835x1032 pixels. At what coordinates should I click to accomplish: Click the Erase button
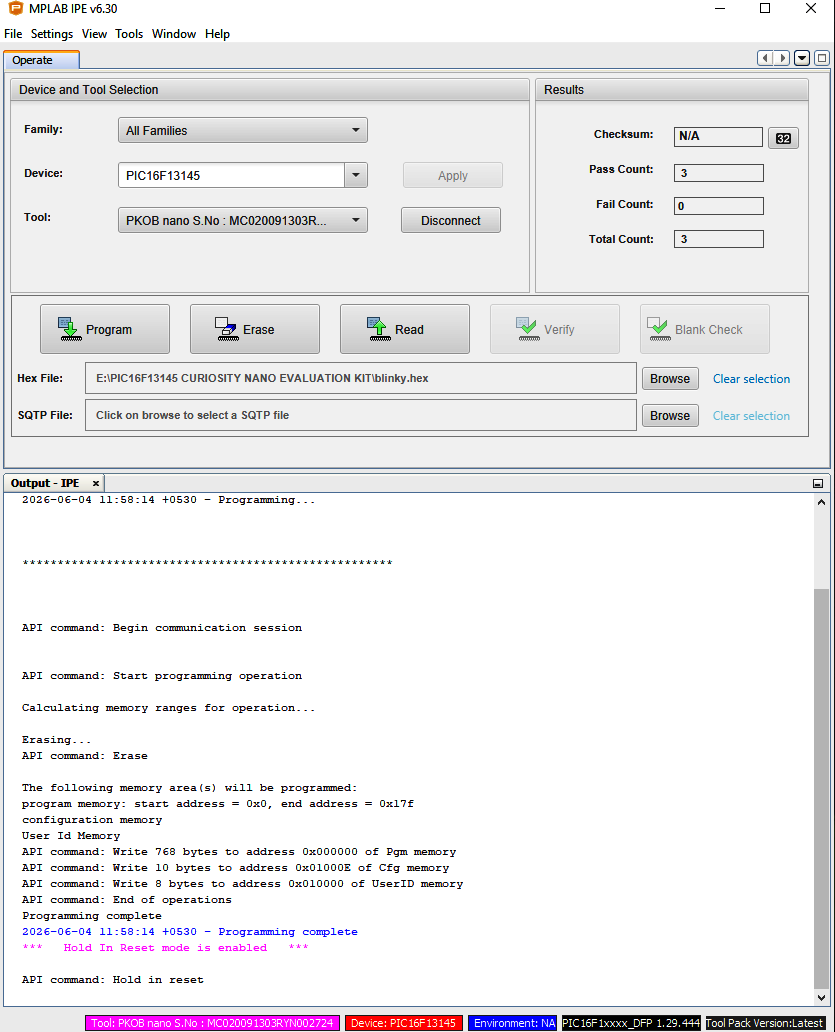coord(255,329)
